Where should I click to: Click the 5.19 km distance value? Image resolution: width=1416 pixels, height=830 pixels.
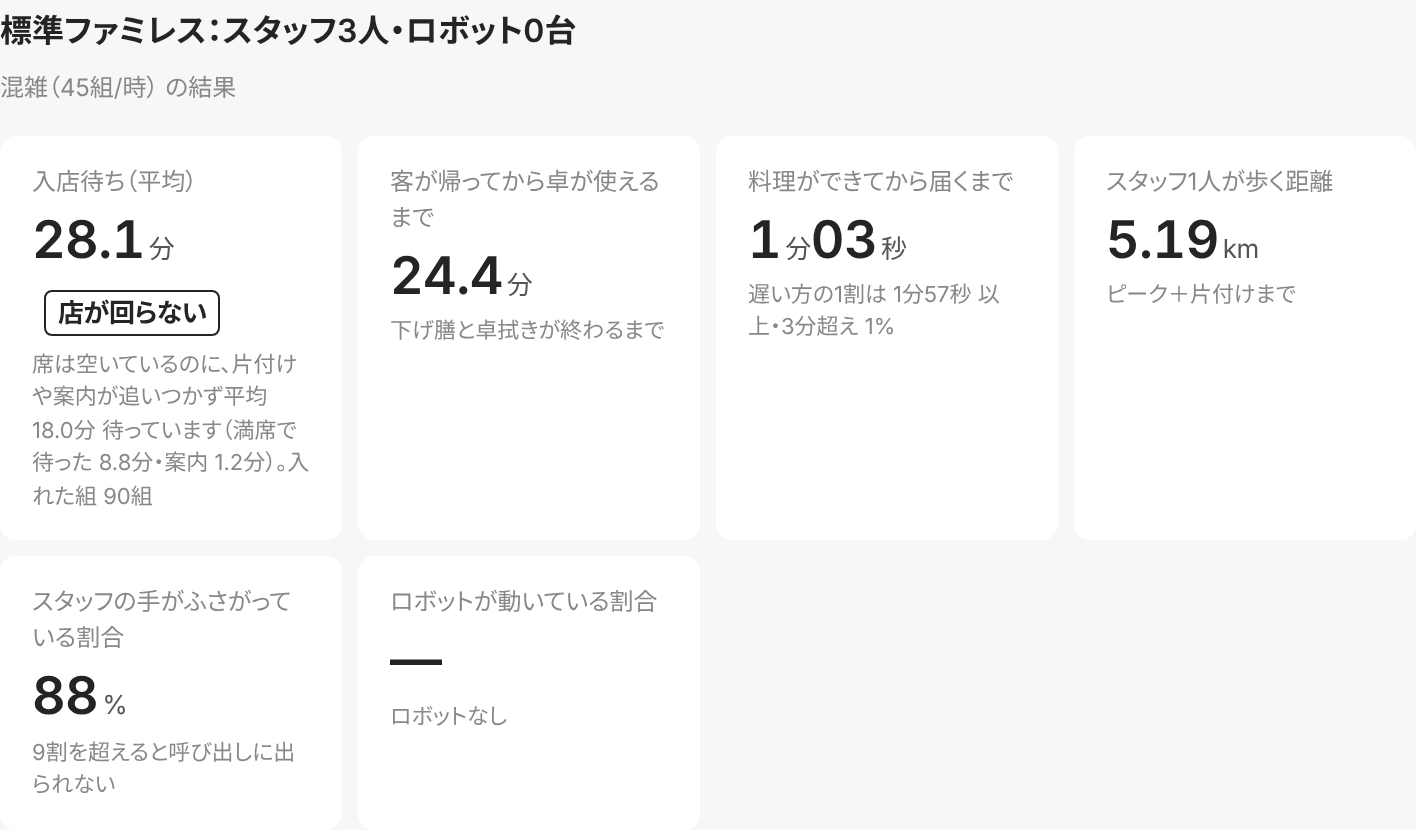click(1183, 240)
